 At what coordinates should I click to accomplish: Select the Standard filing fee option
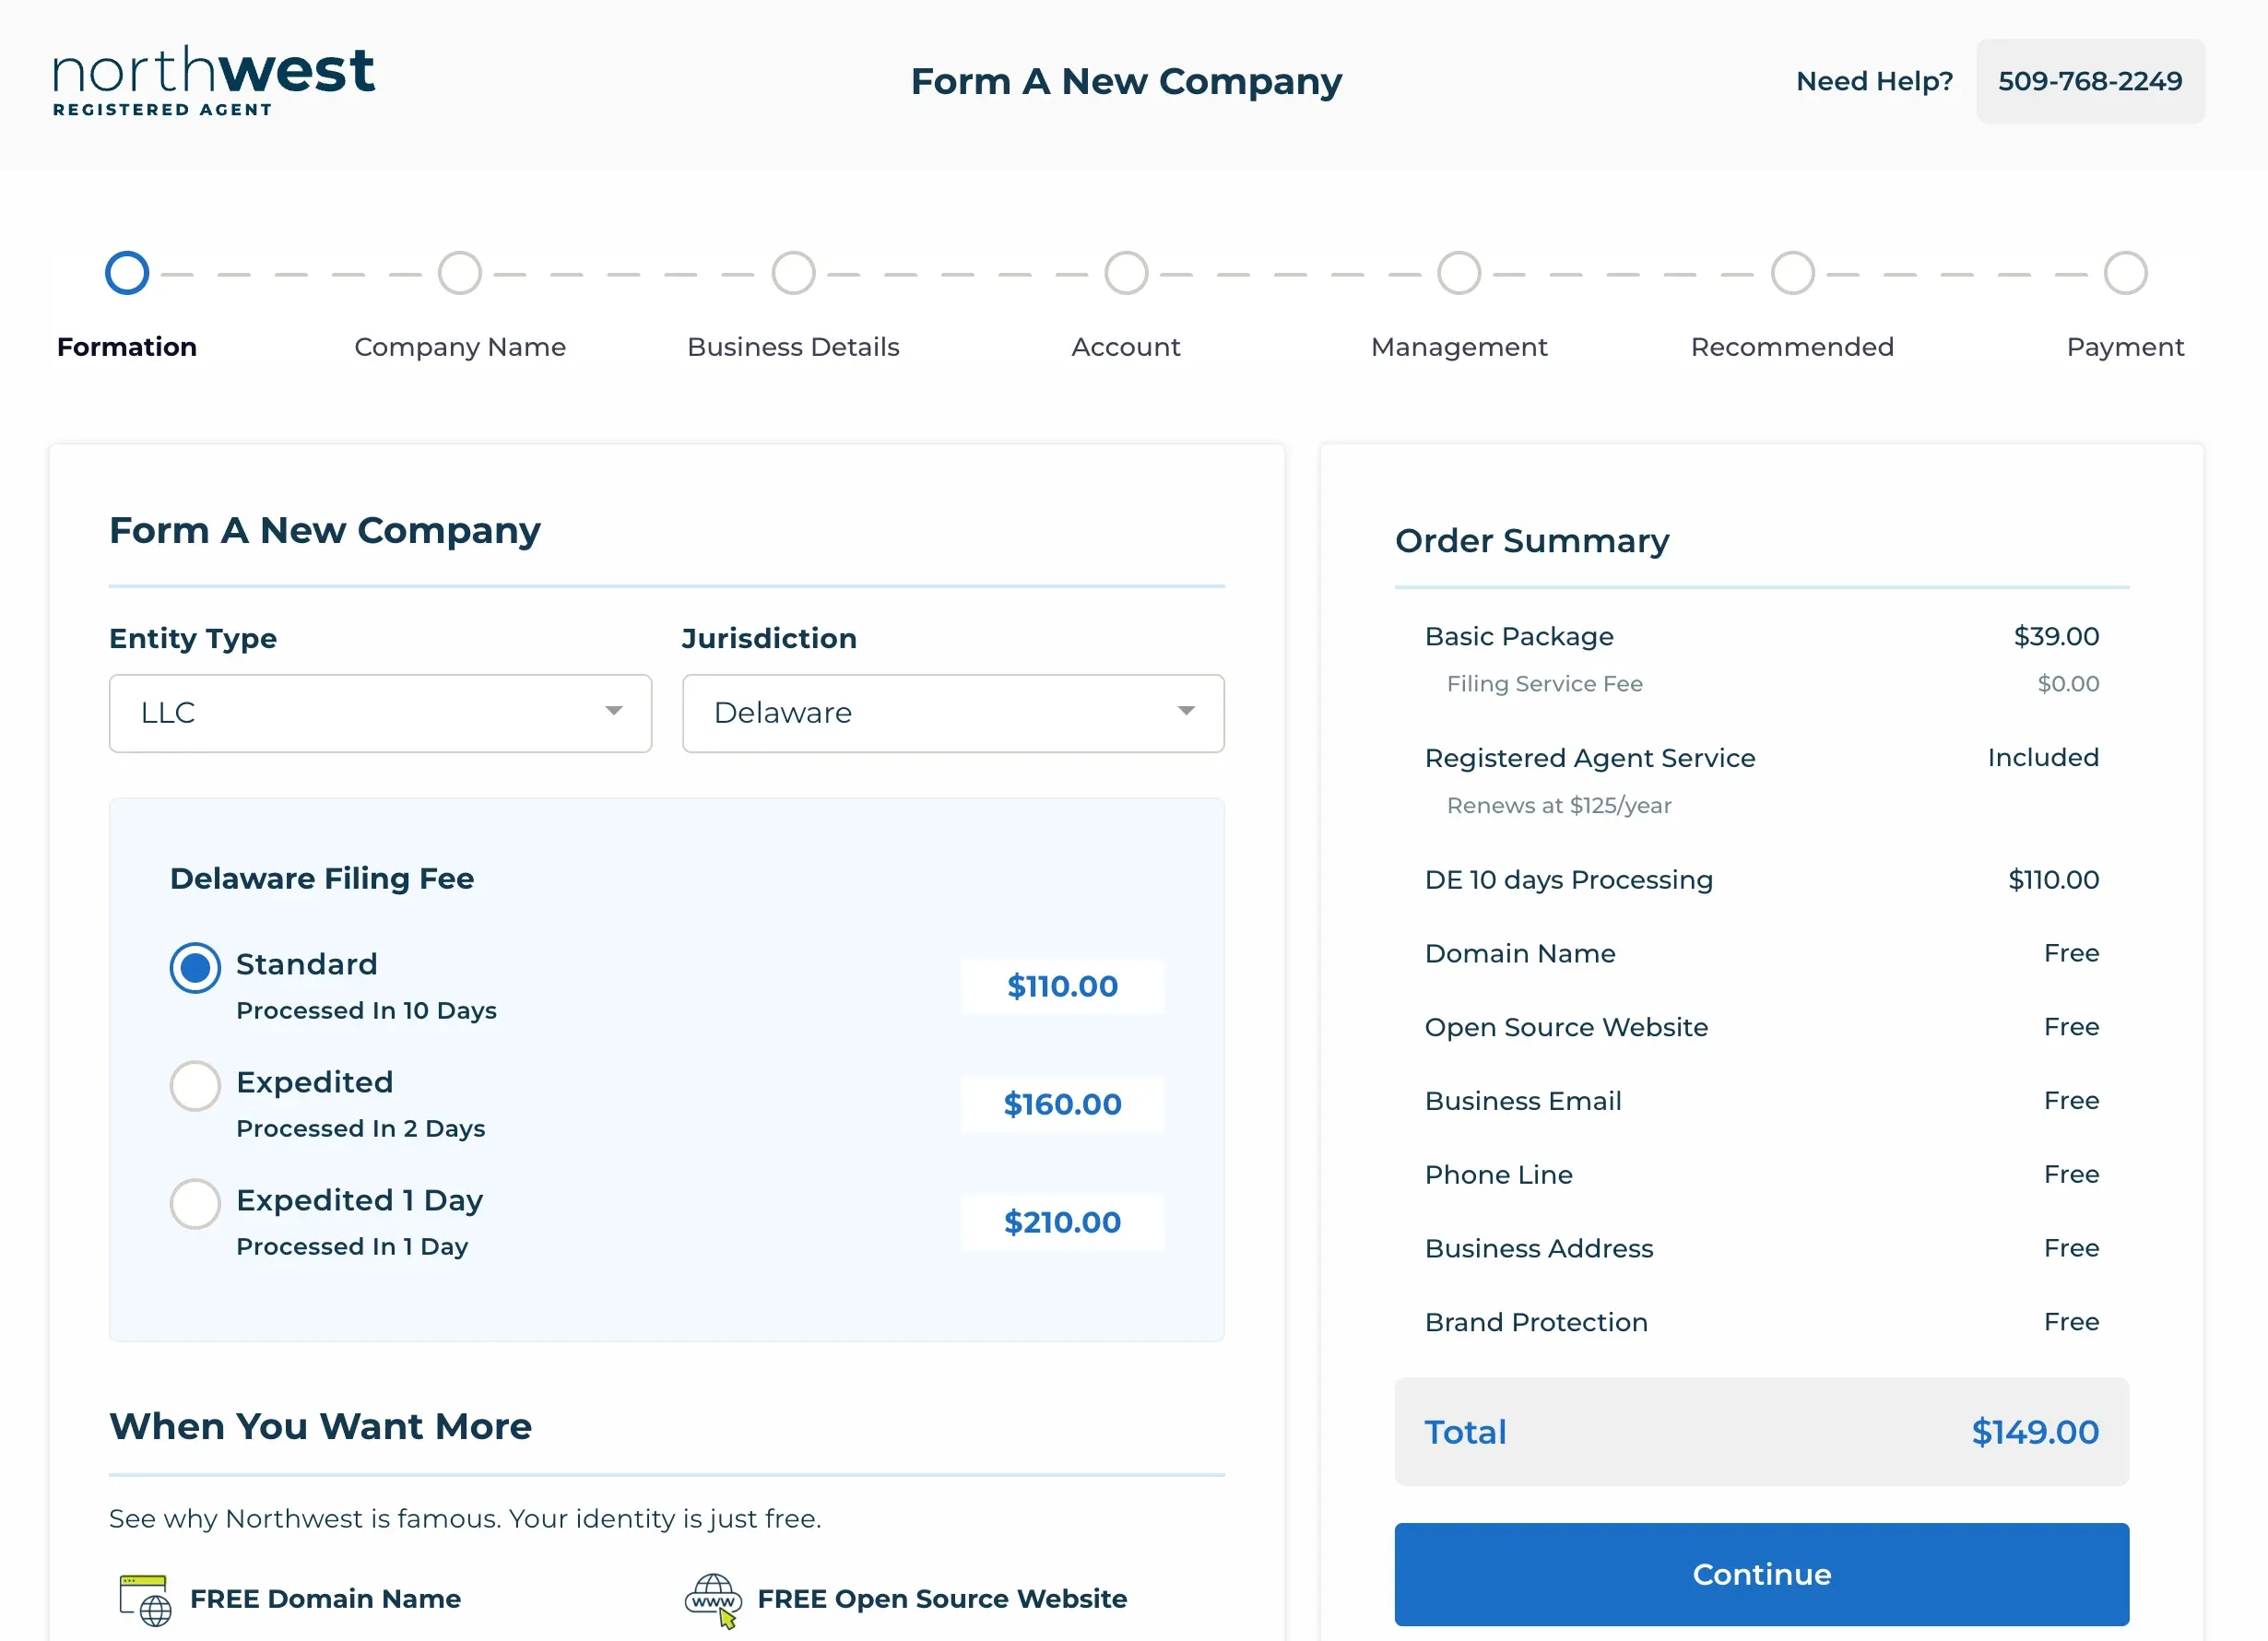coord(195,968)
